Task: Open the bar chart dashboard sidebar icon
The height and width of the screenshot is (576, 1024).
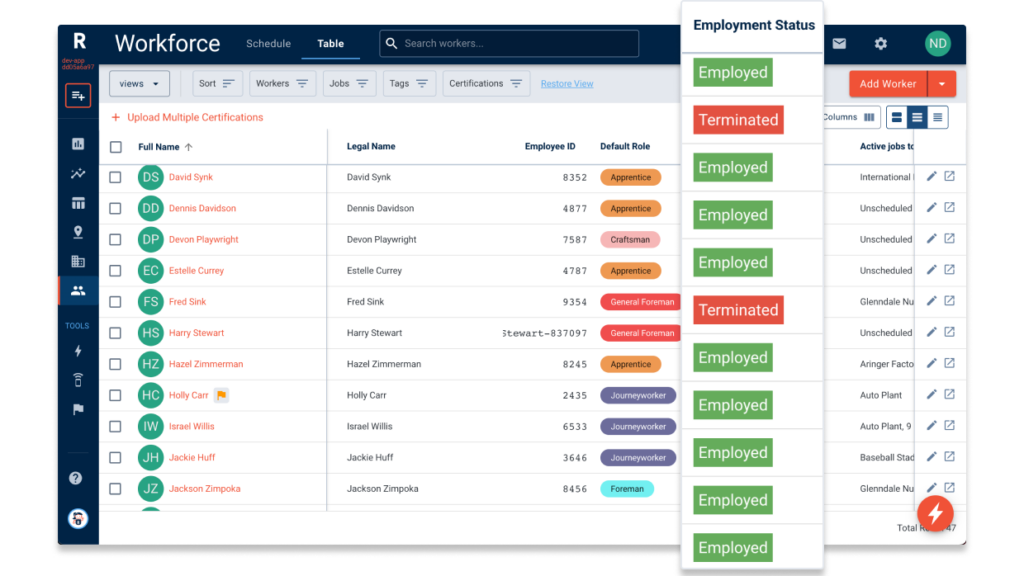Action: [x=78, y=144]
